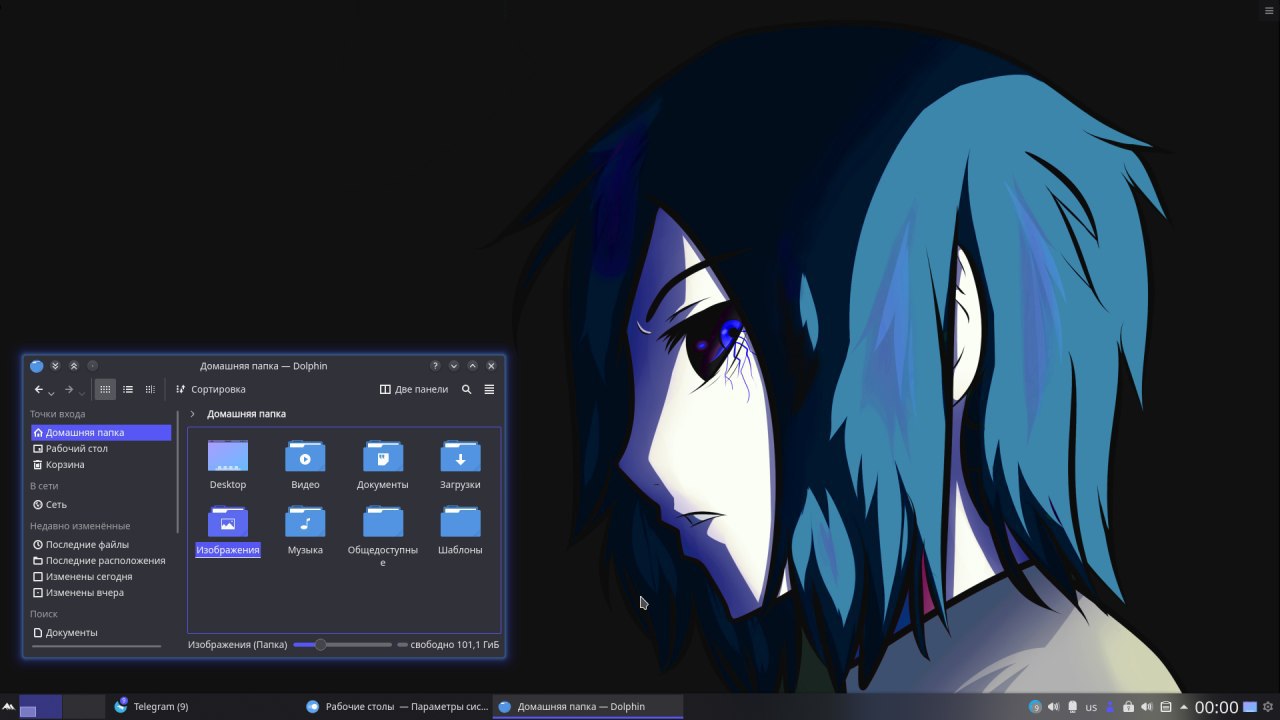Adjust the icon zoom slider
Screen dimensions: 1280x720
(x=343, y=645)
